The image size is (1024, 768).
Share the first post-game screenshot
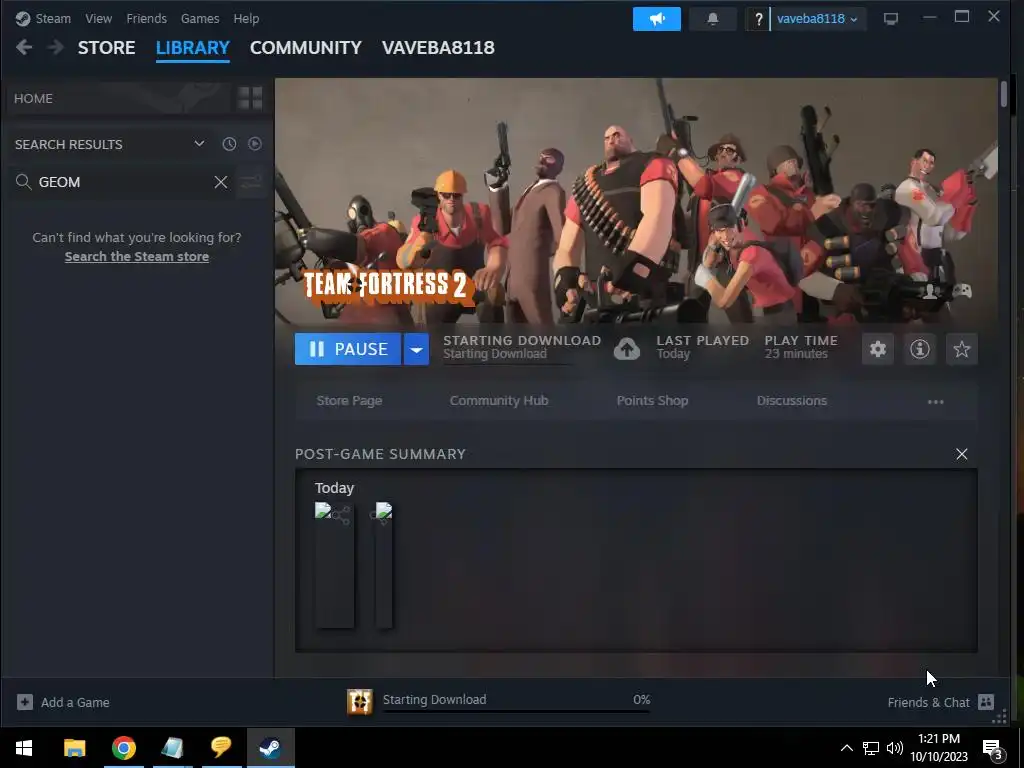coord(341,515)
